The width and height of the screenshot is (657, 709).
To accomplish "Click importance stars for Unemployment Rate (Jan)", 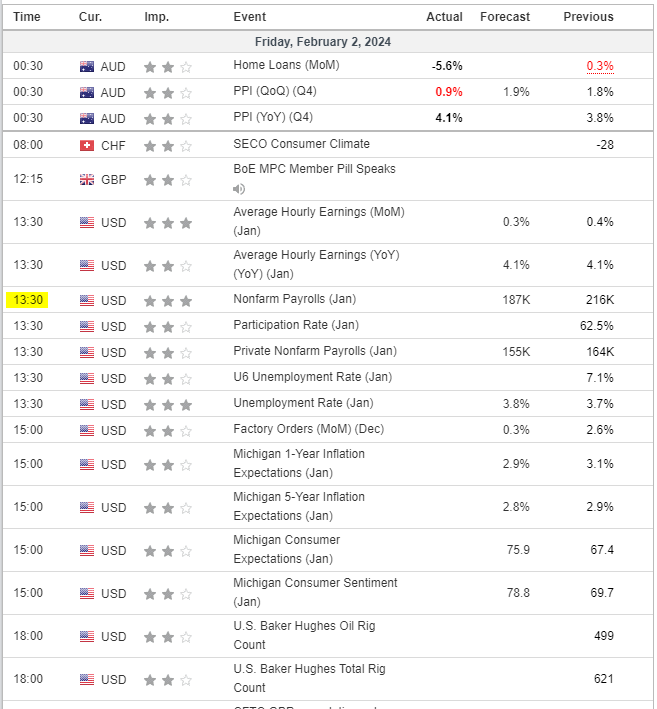I will click(168, 404).
